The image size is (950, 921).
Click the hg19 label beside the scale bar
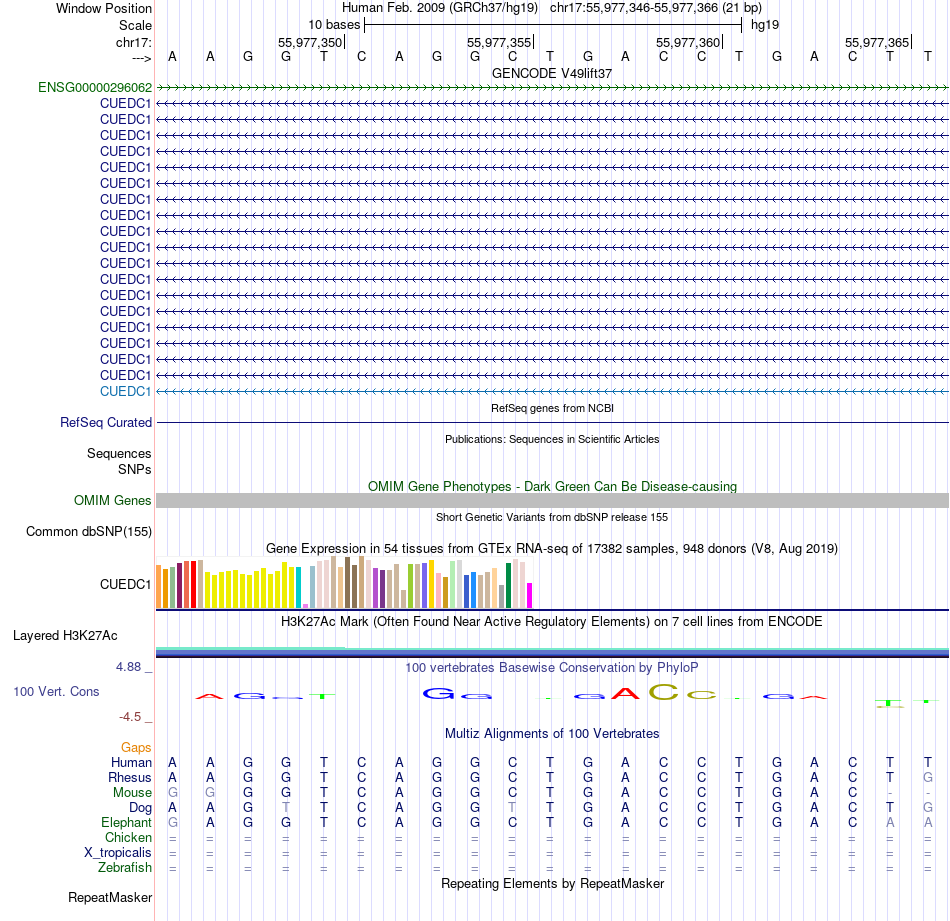coord(765,25)
